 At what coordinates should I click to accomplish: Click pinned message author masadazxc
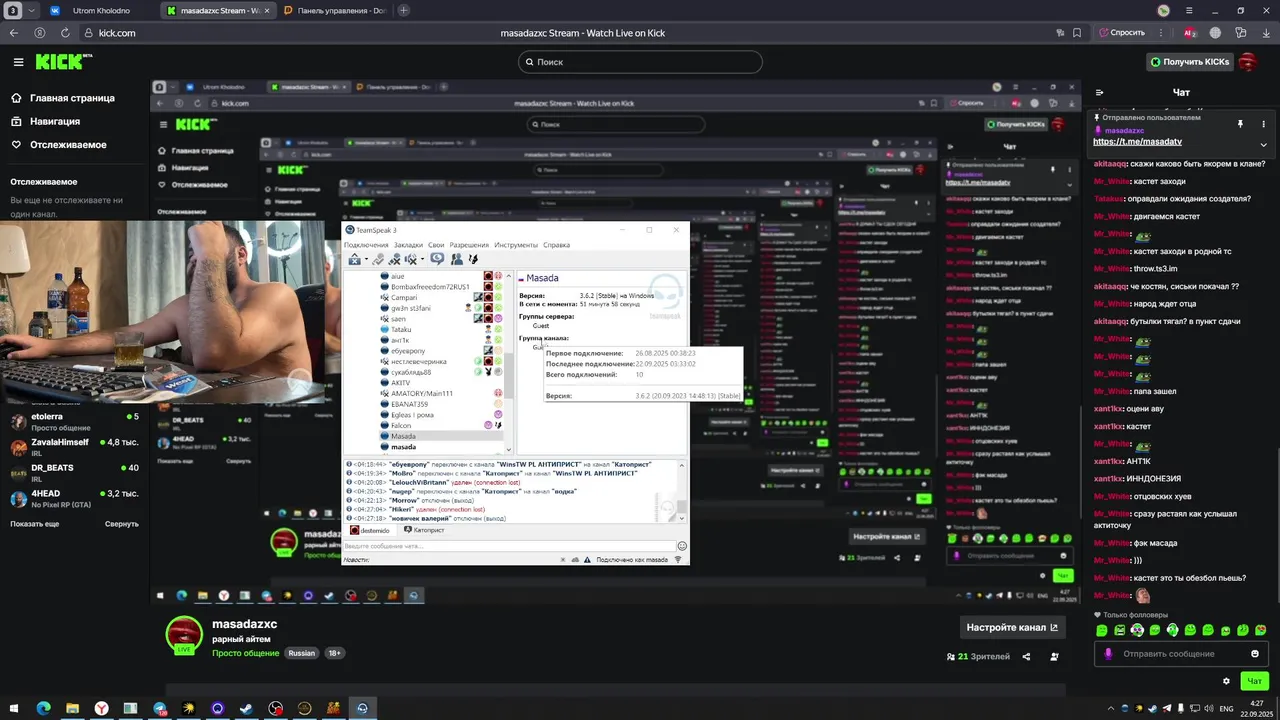coord(1124,130)
